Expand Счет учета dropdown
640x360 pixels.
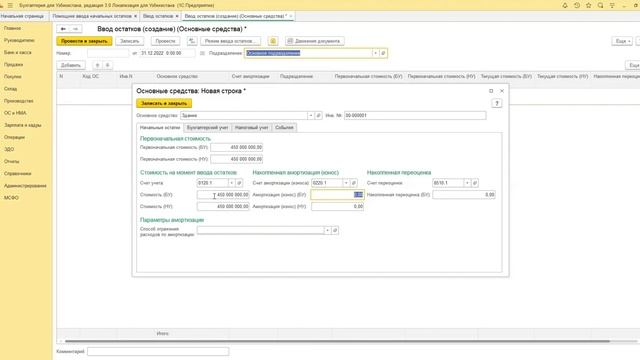point(231,183)
